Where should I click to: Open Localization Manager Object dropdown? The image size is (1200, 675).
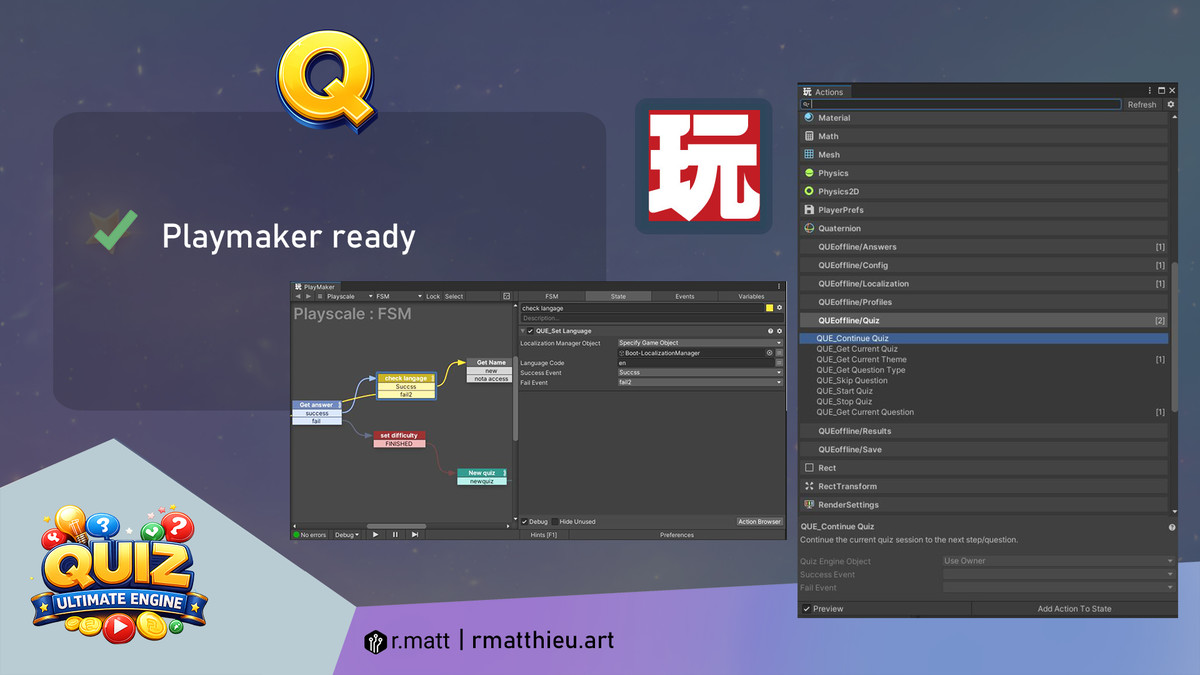click(x=700, y=343)
